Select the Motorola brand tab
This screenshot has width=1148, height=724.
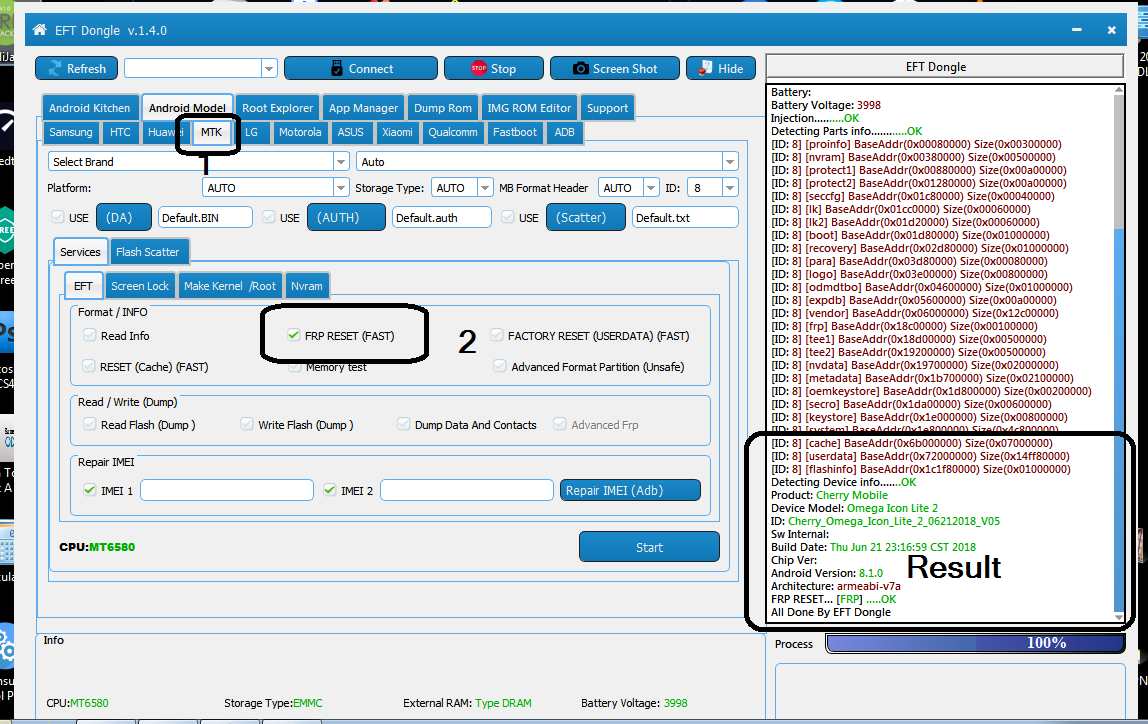[300, 132]
